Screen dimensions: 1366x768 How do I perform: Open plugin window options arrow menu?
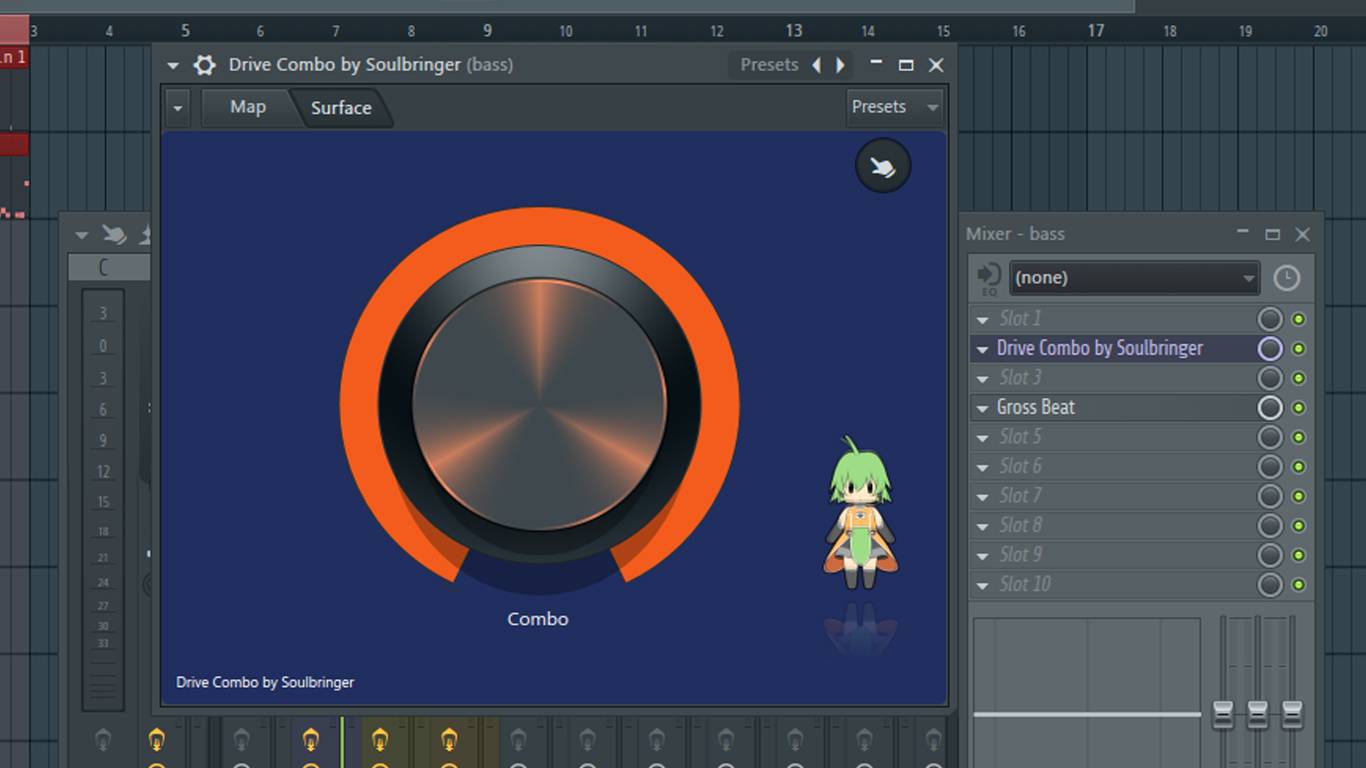click(x=173, y=65)
